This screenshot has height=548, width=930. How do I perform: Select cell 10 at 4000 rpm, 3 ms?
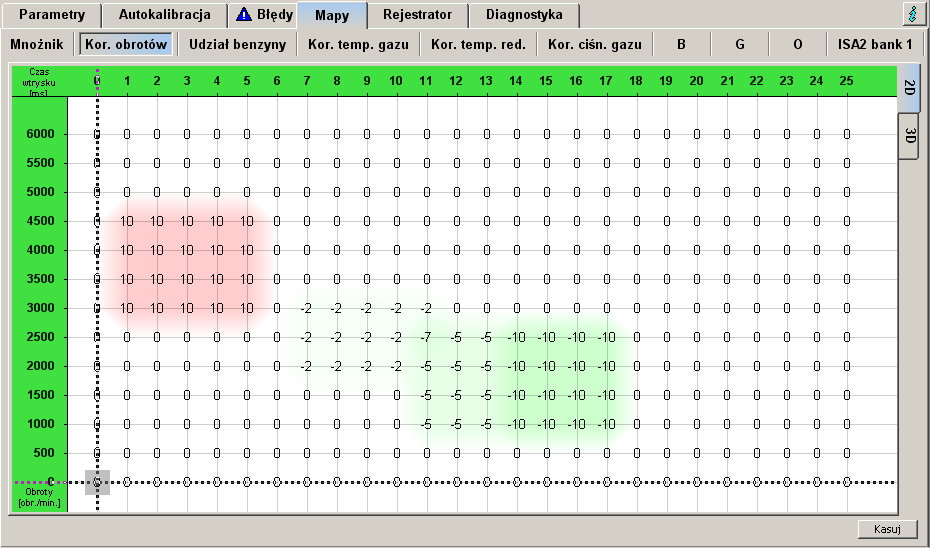click(187, 250)
